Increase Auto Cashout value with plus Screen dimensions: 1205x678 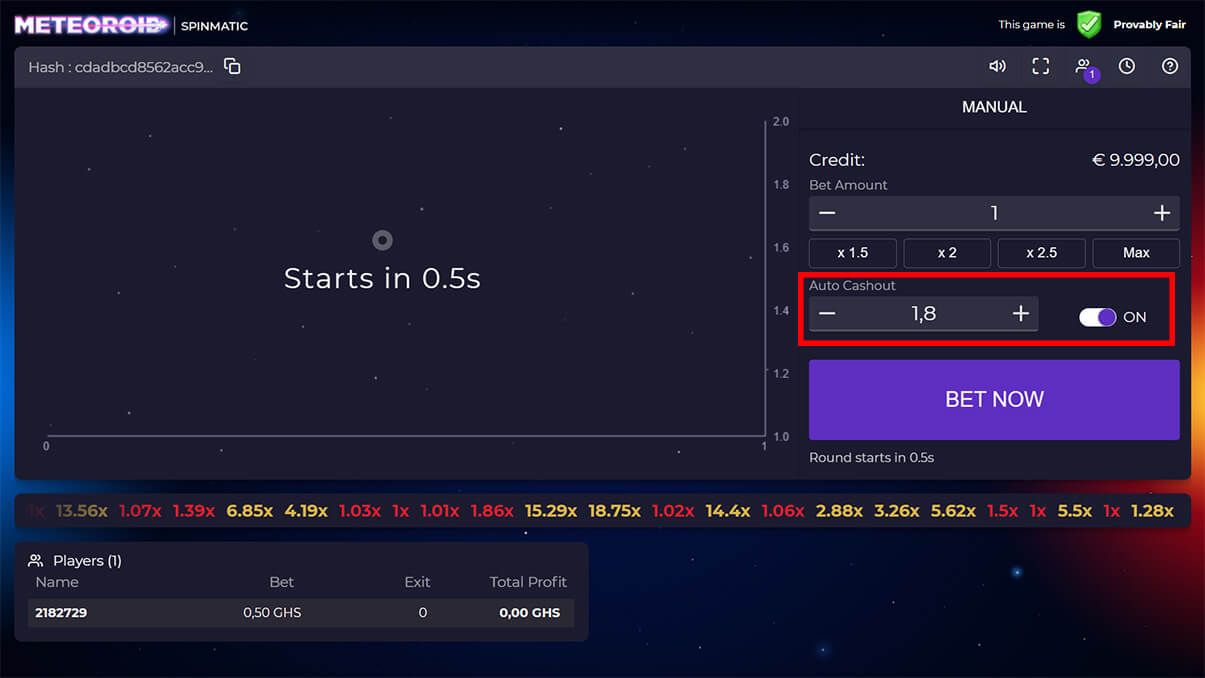[x=1020, y=314]
